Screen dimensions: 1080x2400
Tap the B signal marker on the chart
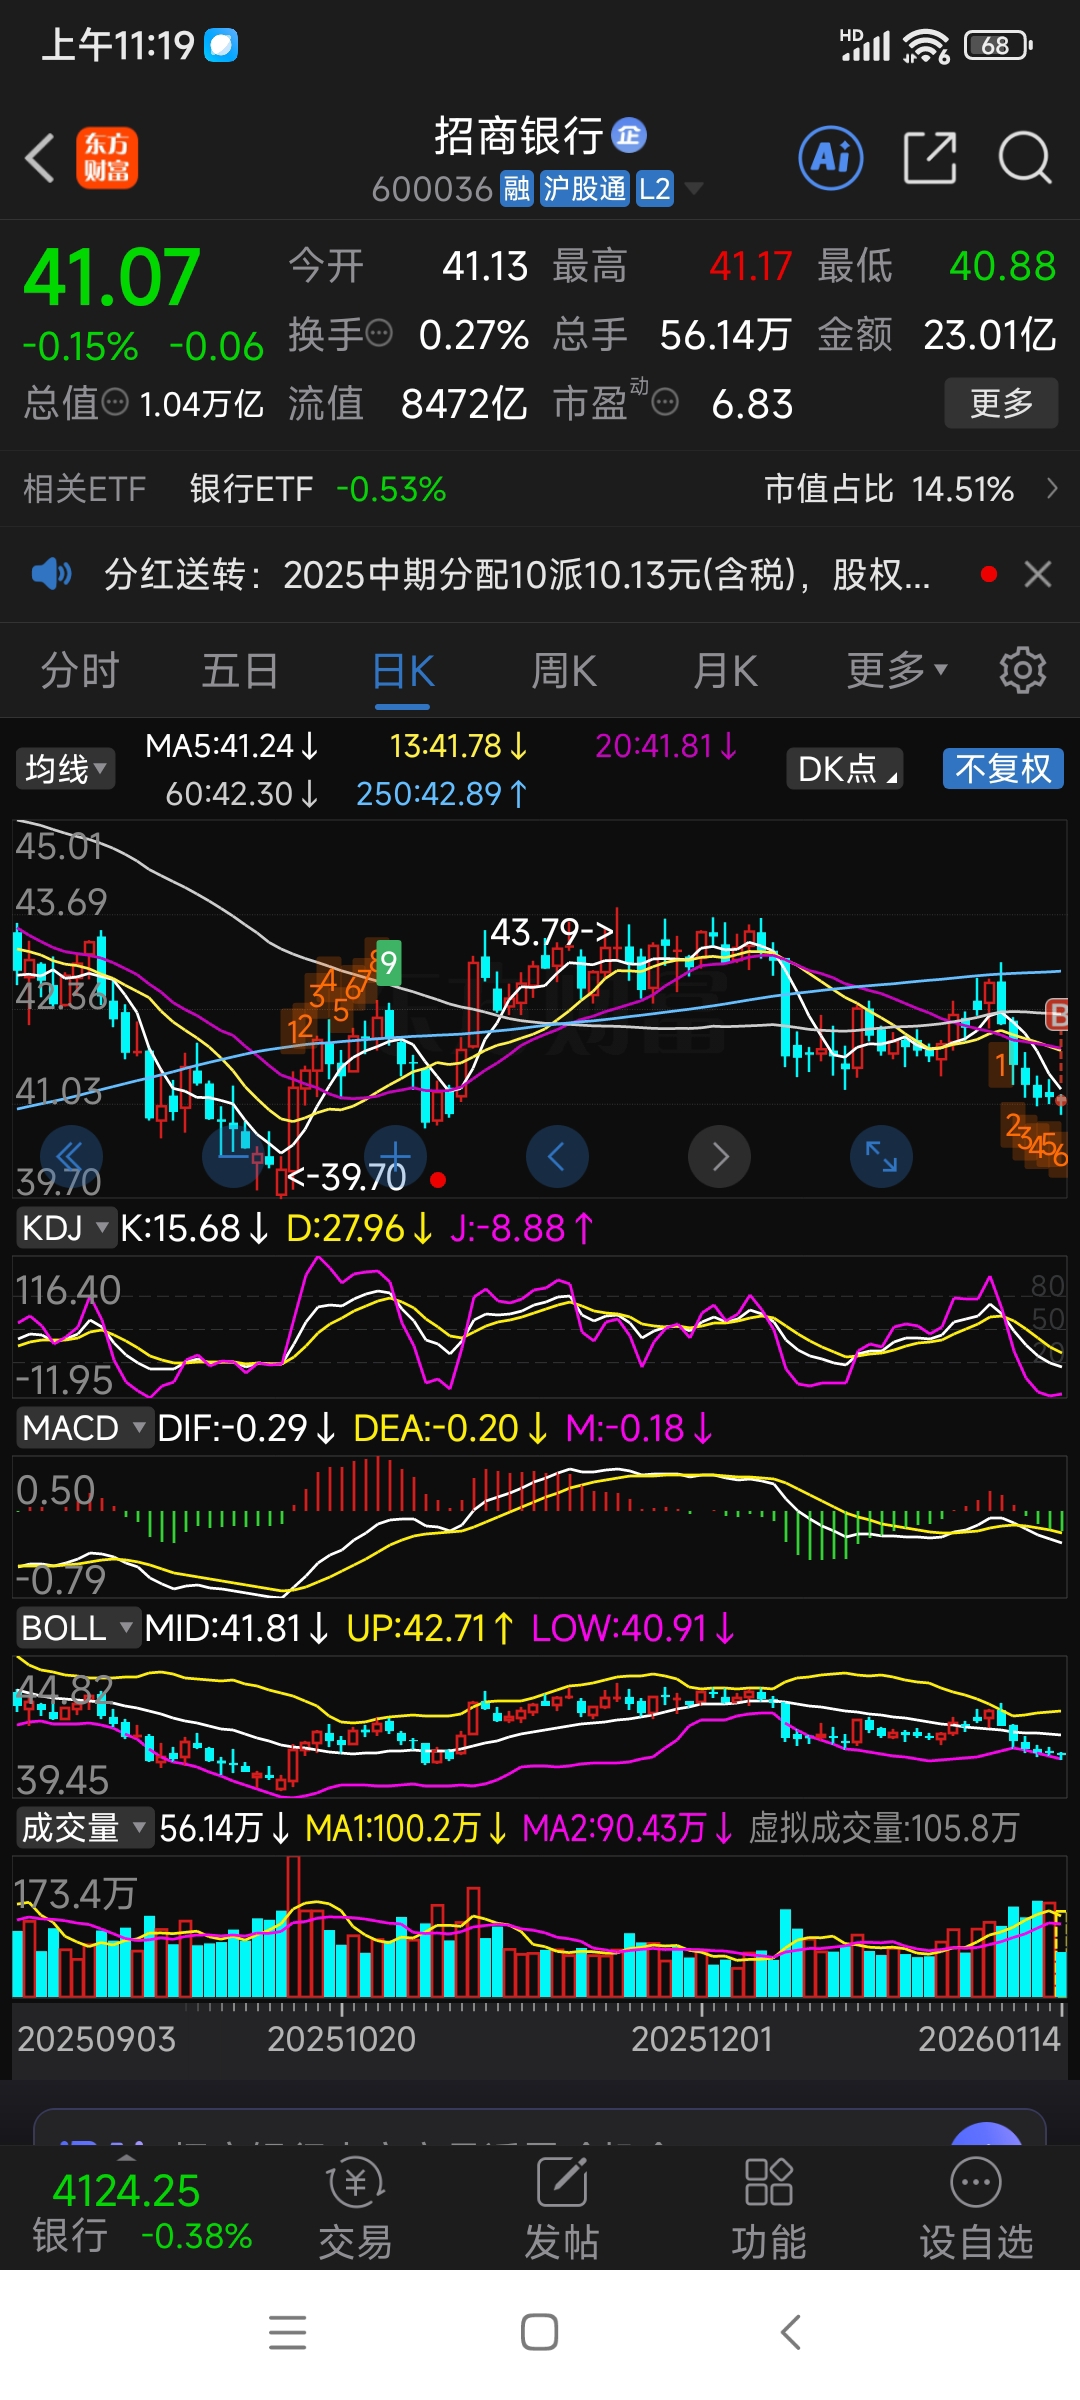click(x=1056, y=1014)
